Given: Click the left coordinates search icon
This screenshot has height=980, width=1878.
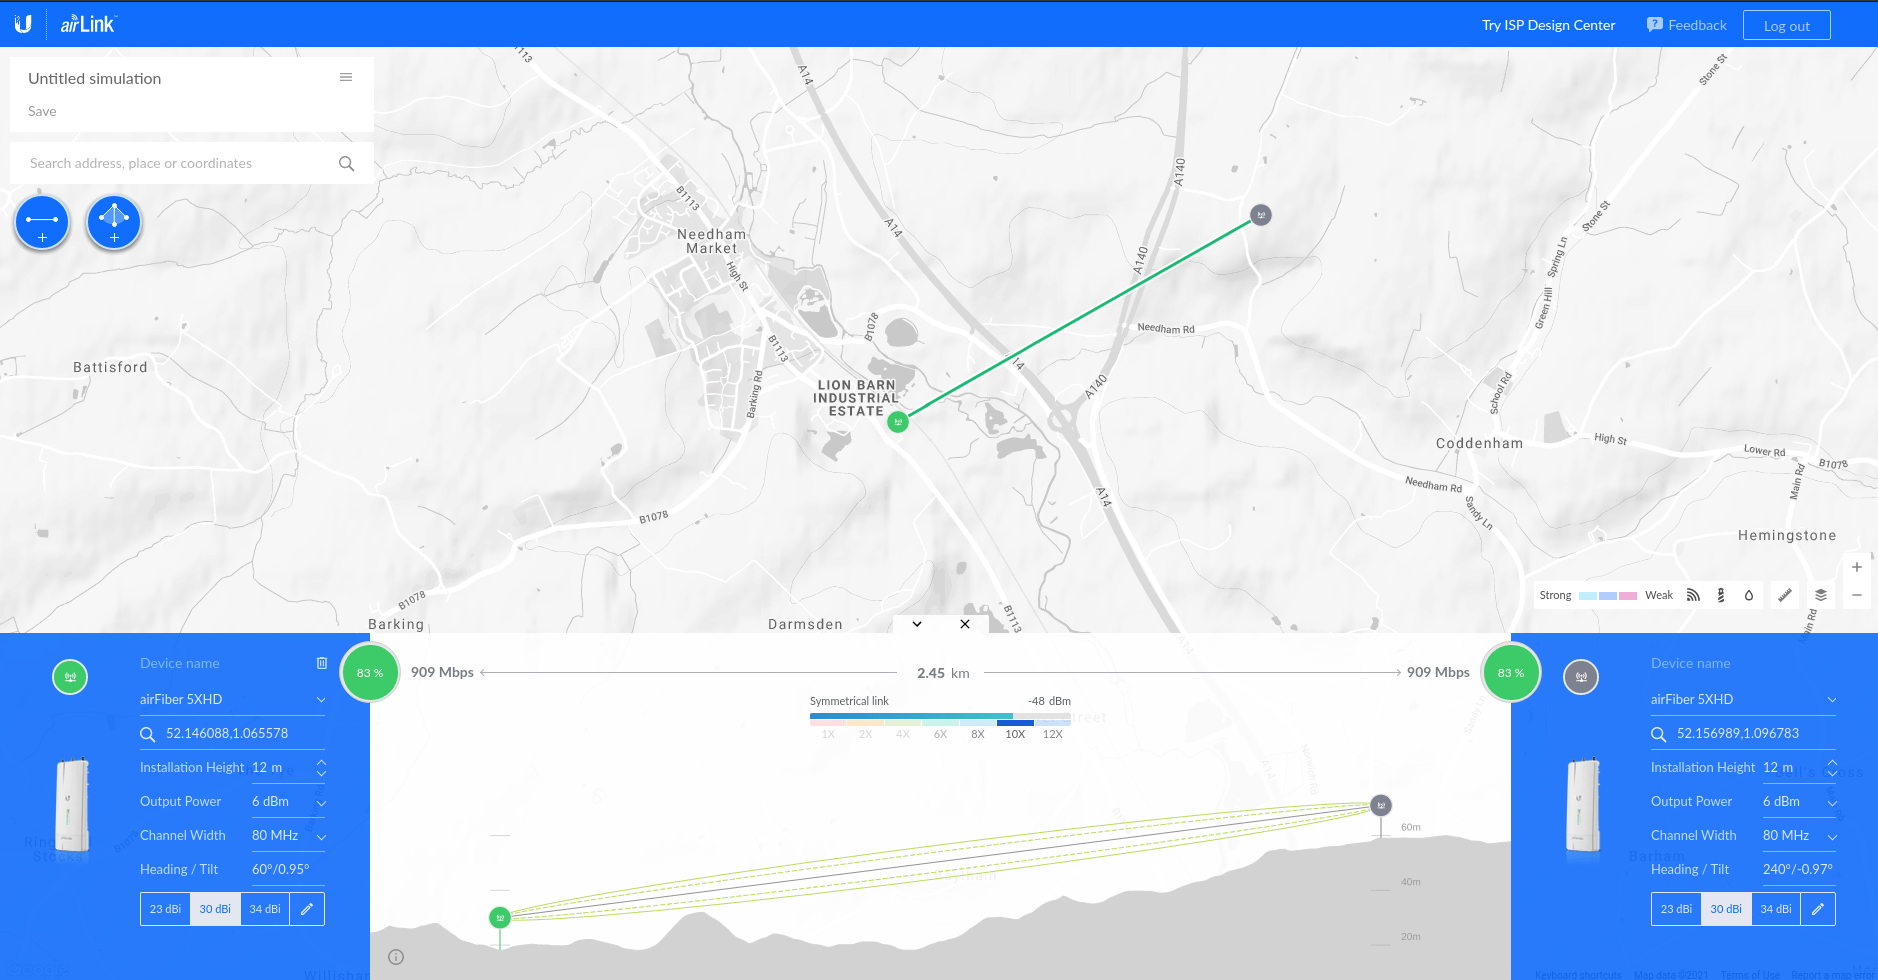Looking at the screenshot, I should [148, 734].
